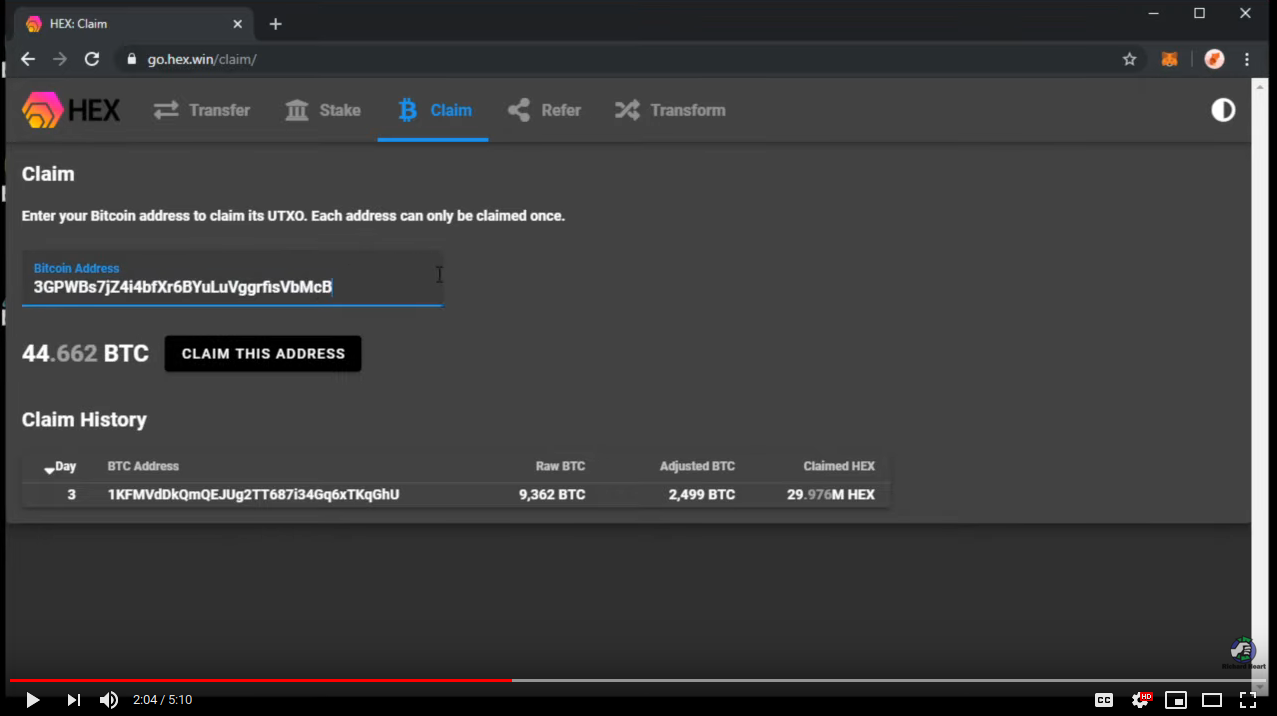1277x716 pixels.
Task: Play the video with the play button
Action: point(32,700)
